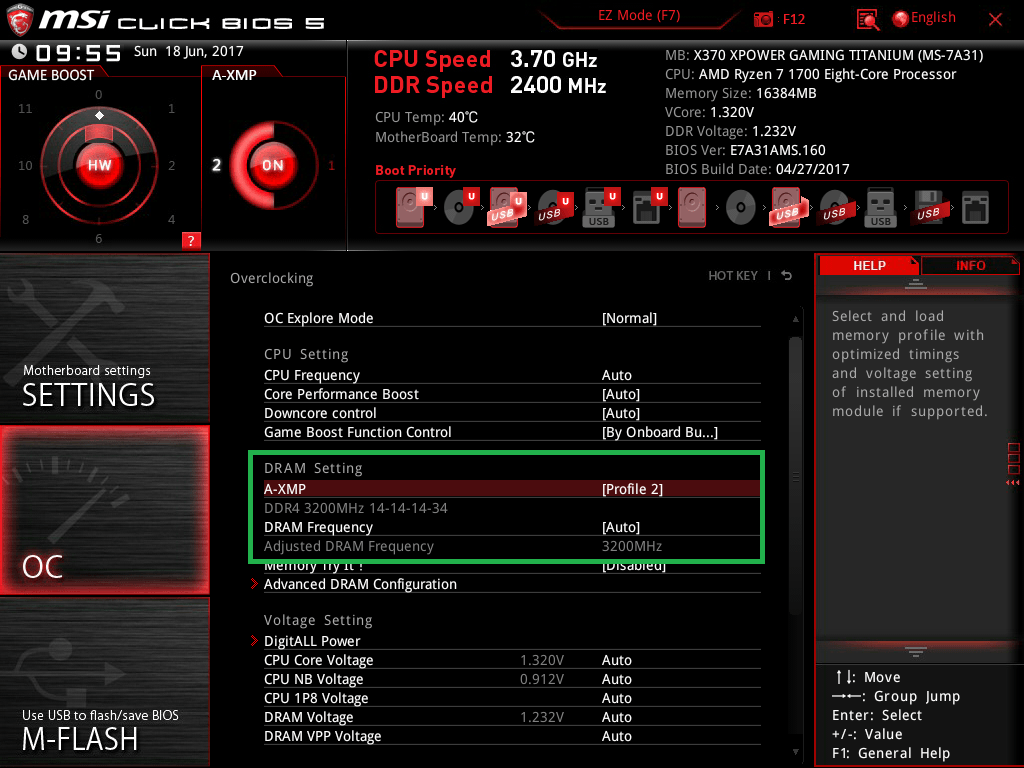Click the CPU Speed 3.70 GHz readout
Viewport: 1024px width, 768px height.
click(x=485, y=59)
